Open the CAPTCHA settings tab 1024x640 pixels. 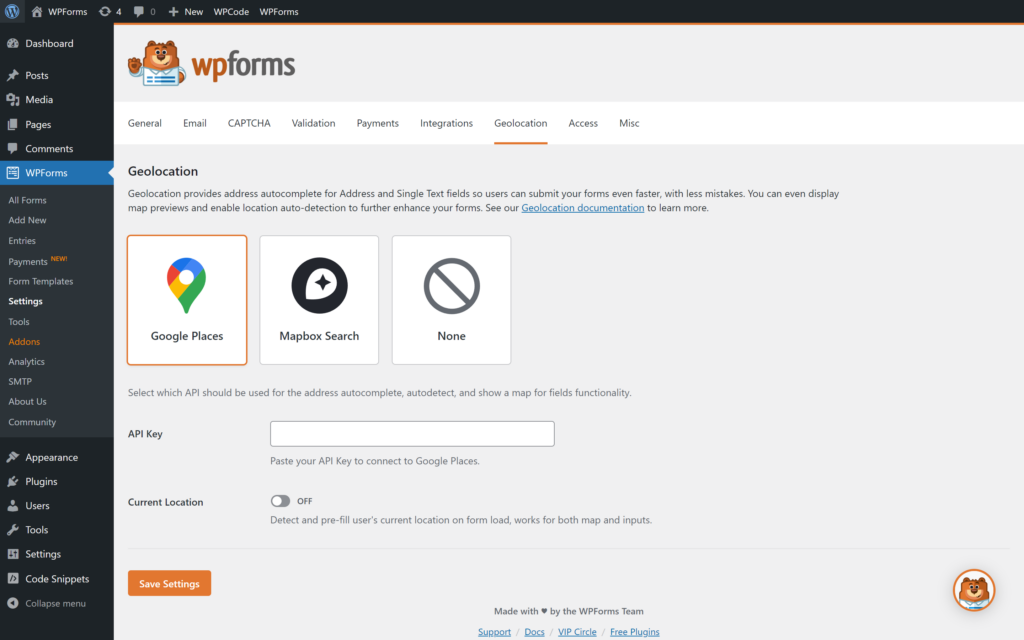pos(248,123)
